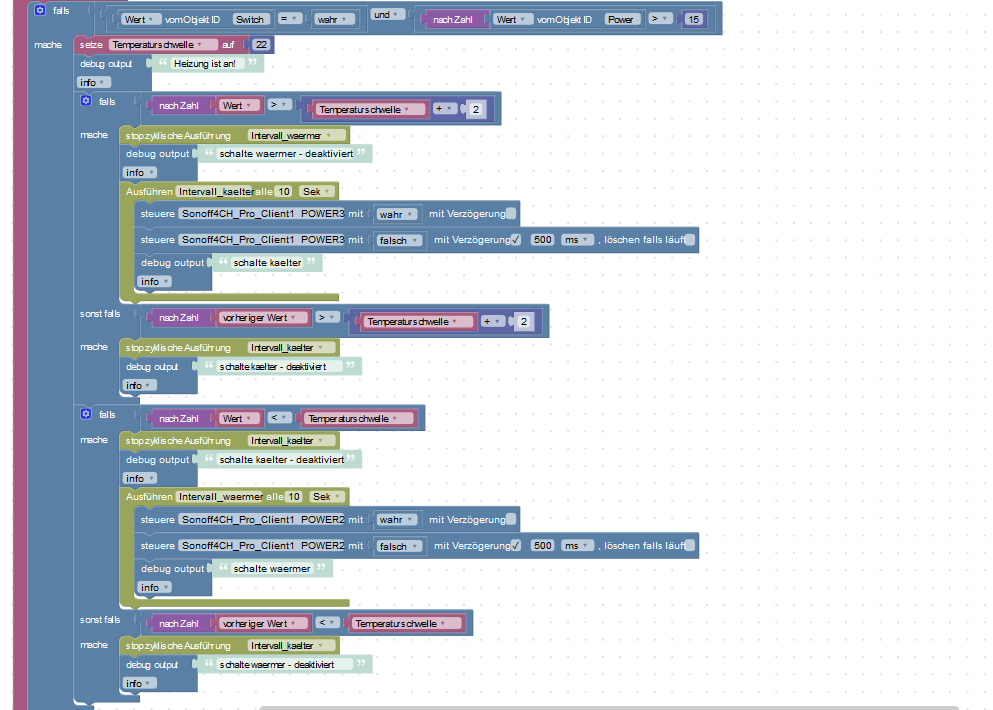Uncheck mit Verzögerung on POWER3 falsch row
993x710 pixels.
pos(516,239)
